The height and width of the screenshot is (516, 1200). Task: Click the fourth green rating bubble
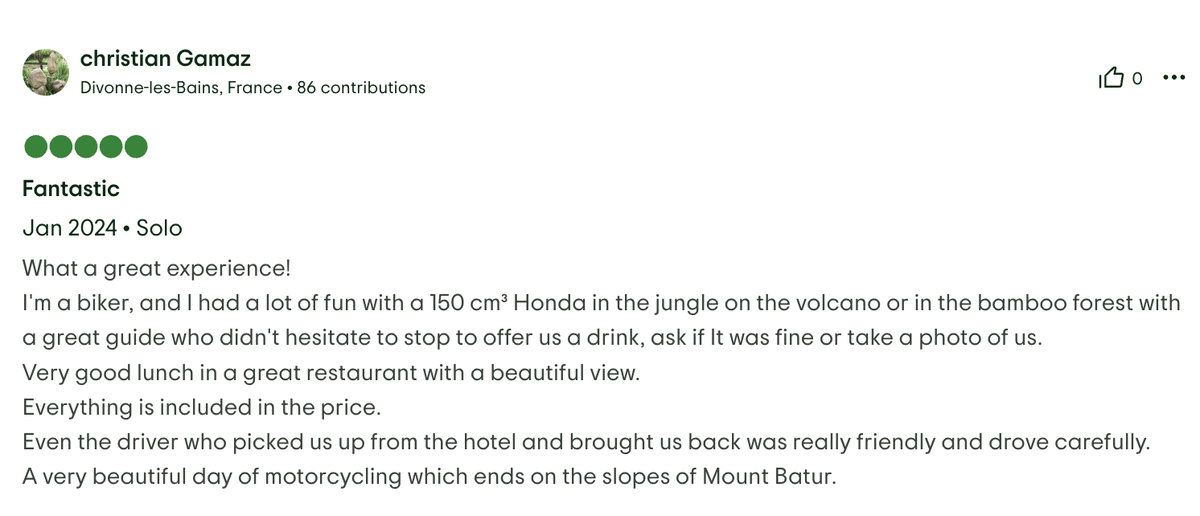tap(110, 147)
